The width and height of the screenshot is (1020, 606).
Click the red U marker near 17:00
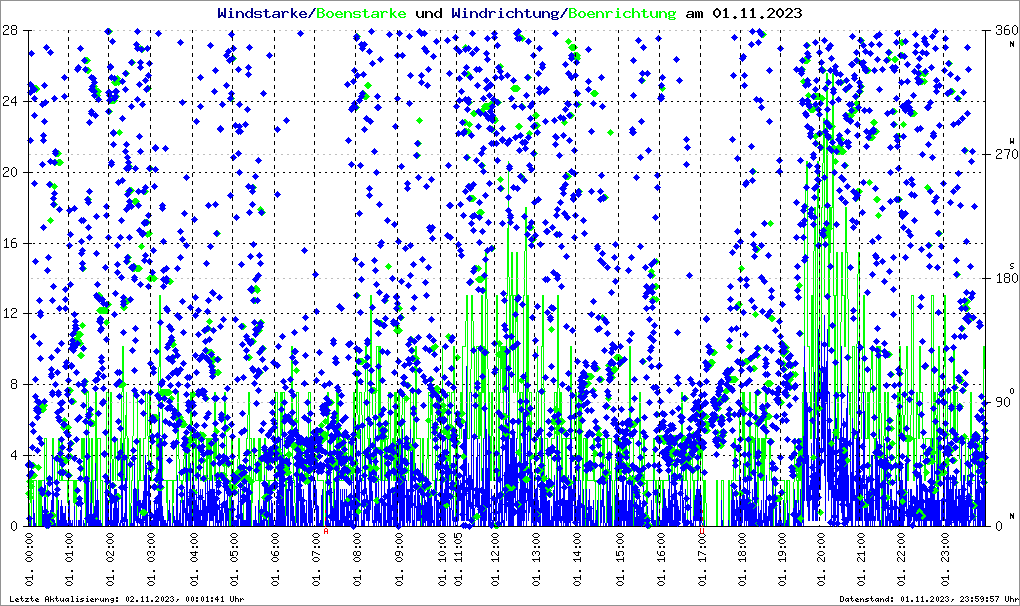pos(701,531)
